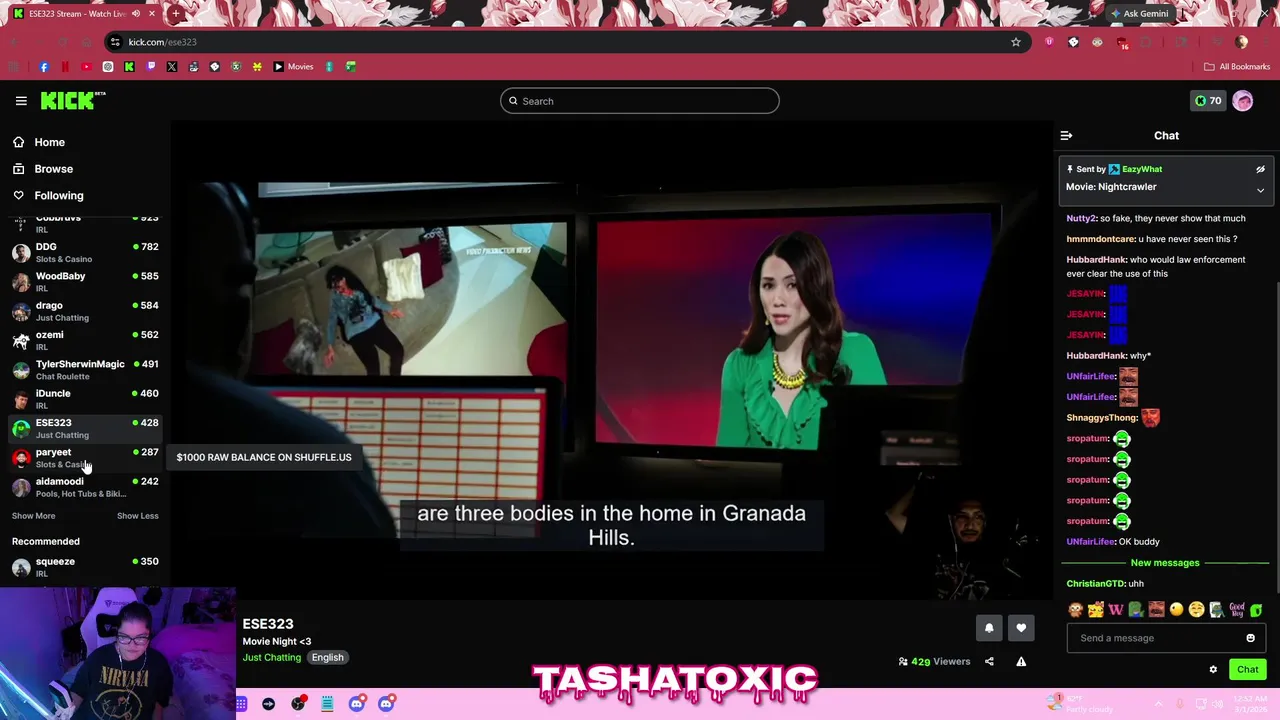Open a new browser tab
The width and height of the screenshot is (1280, 720).
point(176,14)
